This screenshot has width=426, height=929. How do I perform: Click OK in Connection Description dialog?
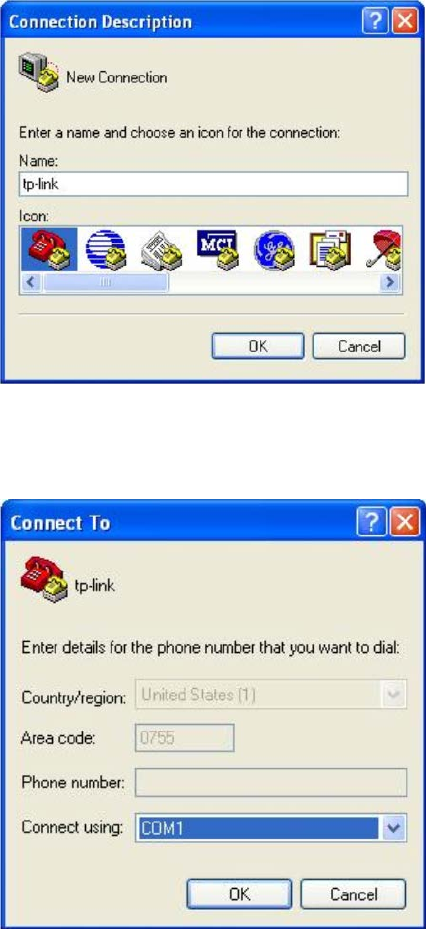(x=258, y=346)
